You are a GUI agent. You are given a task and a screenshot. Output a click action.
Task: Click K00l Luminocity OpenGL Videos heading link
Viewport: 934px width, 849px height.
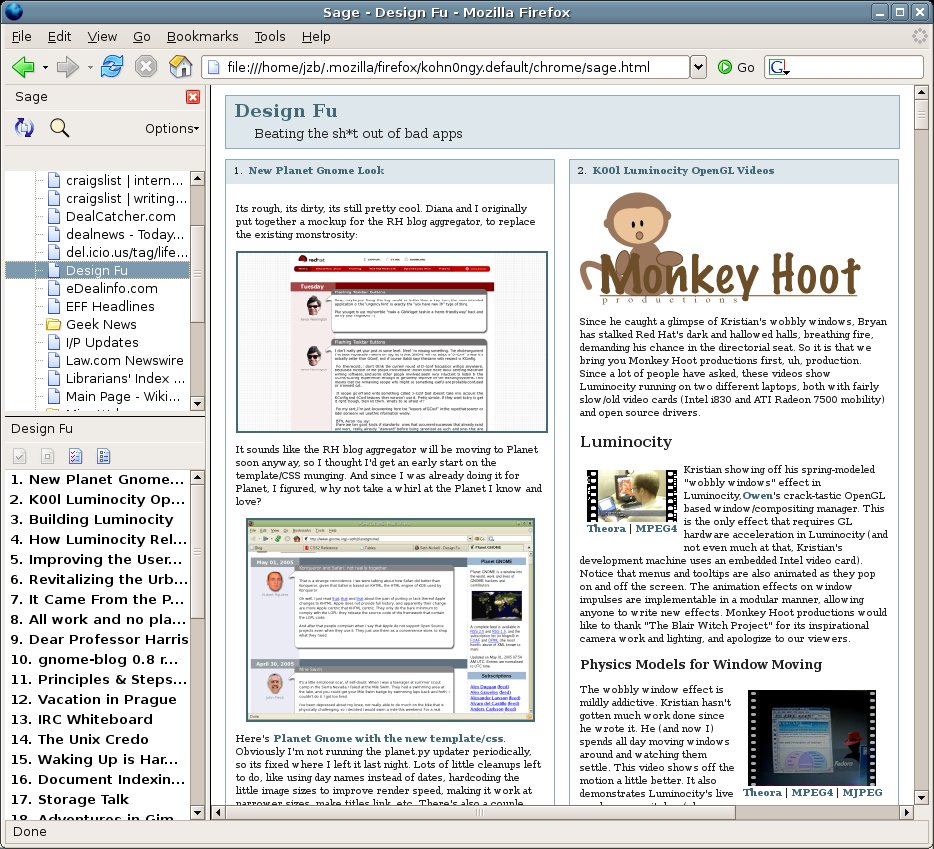(683, 170)
